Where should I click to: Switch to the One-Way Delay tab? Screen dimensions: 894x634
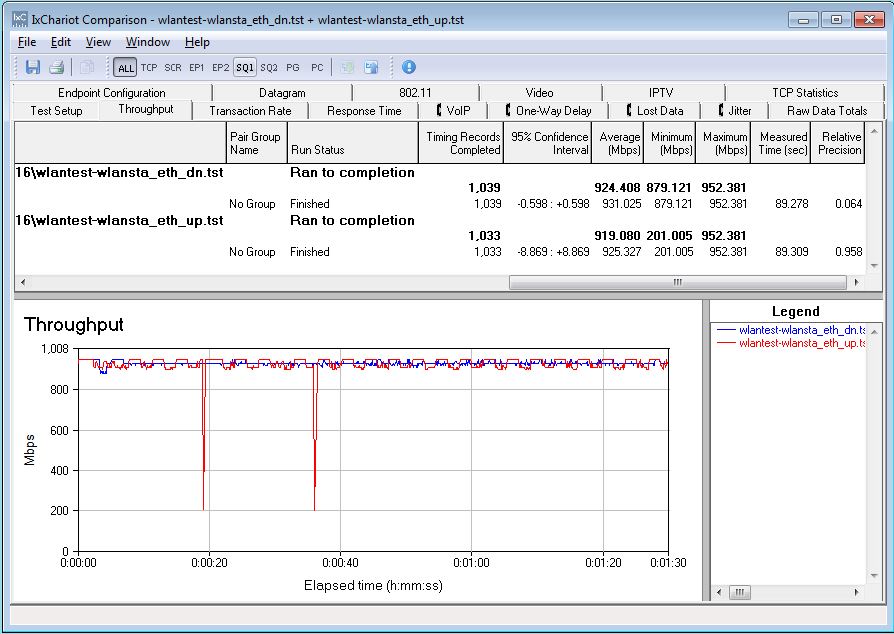pyautogui.click(x=548, y=111)
